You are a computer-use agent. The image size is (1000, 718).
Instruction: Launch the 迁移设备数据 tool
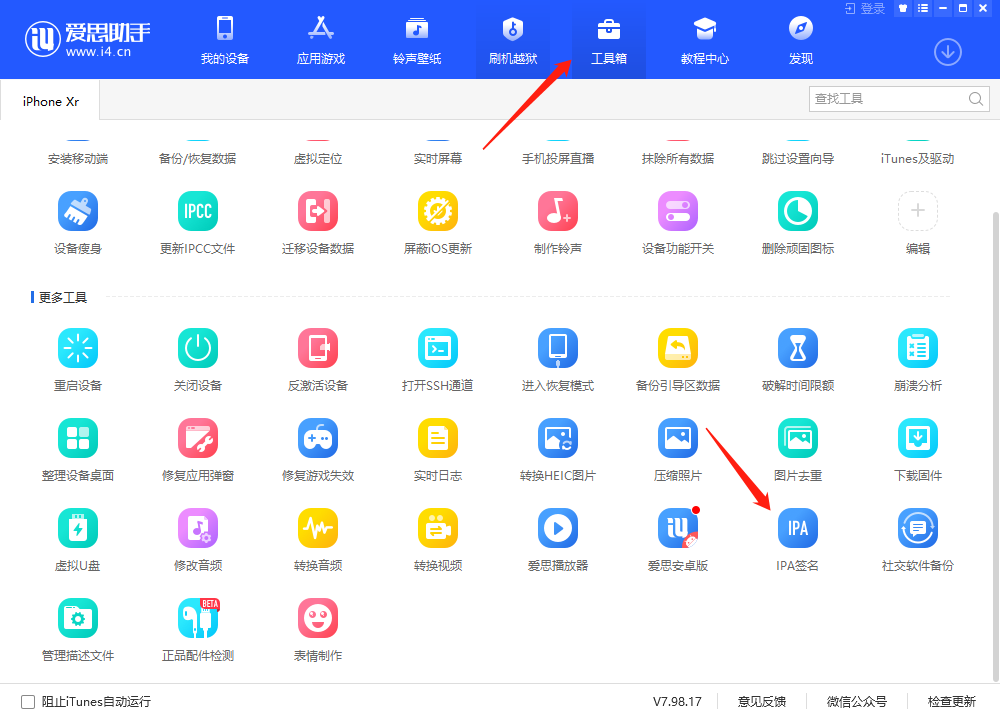coord(318,211)
